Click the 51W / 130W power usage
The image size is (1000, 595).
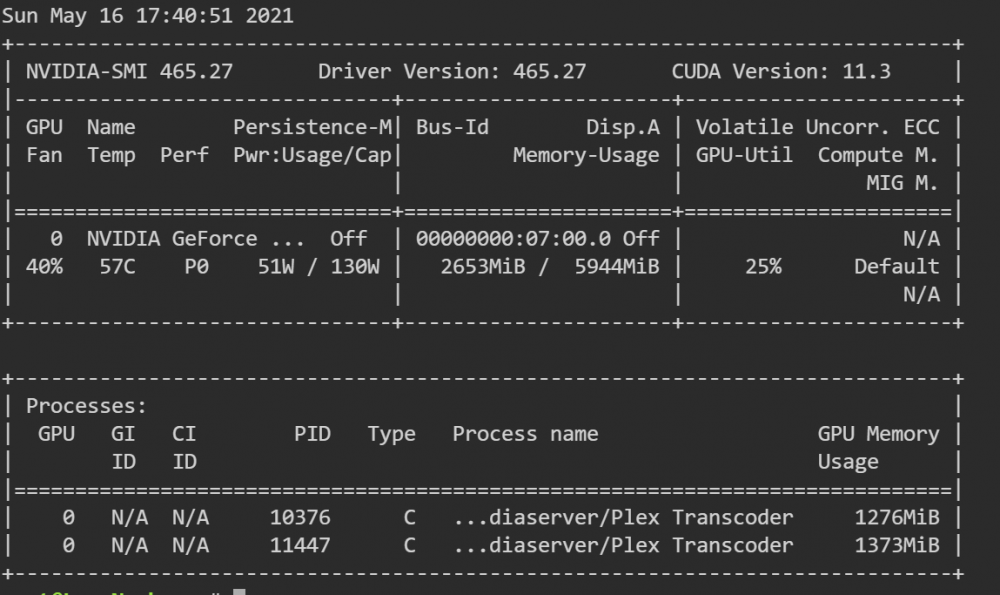(x=318, y=267)
